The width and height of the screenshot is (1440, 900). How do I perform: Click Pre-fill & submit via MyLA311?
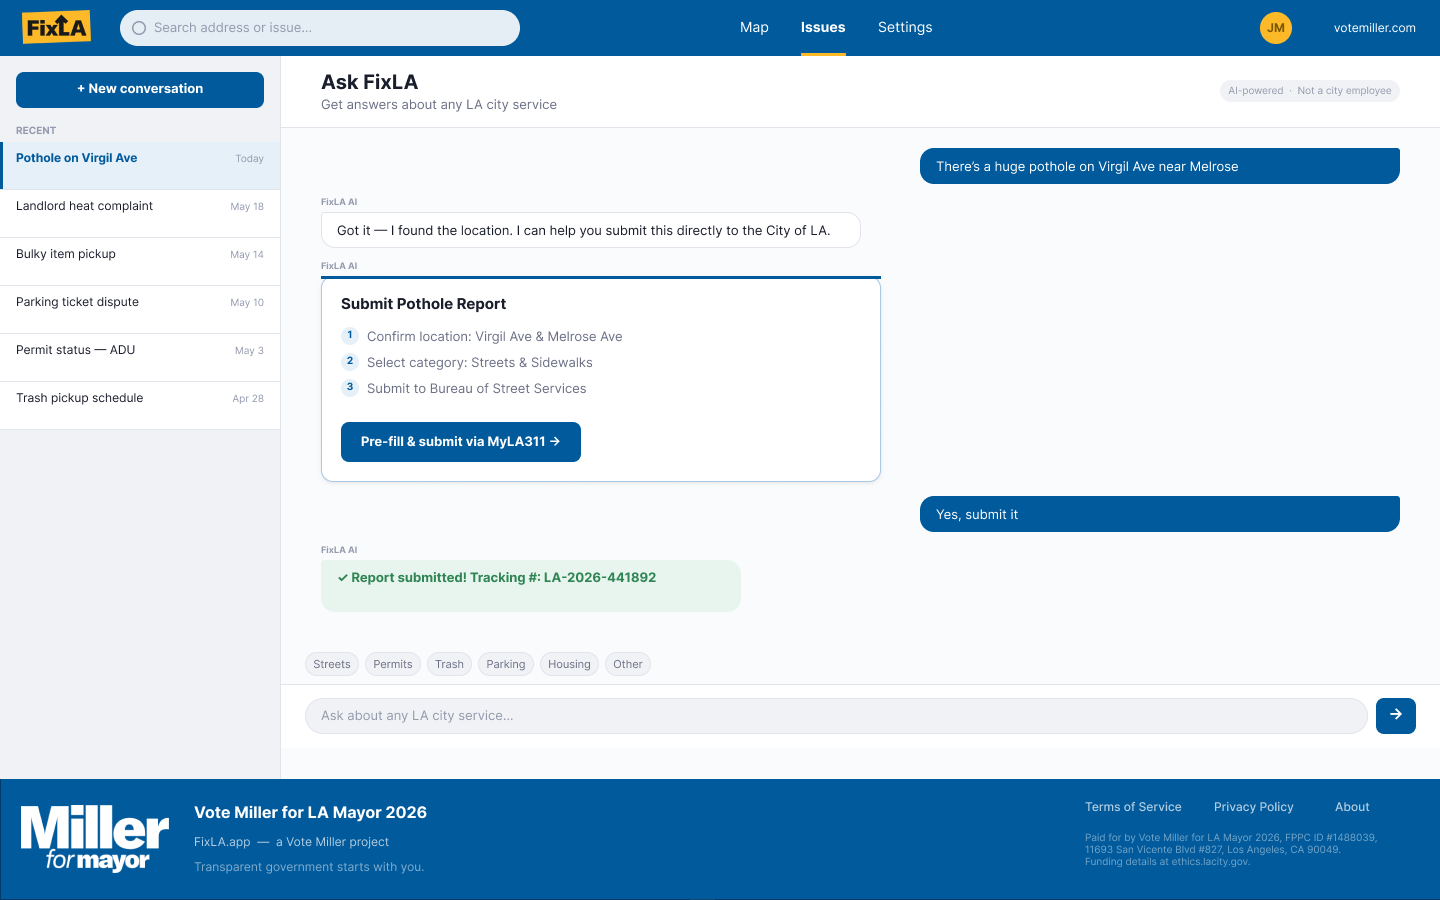[x=461, y=442]
